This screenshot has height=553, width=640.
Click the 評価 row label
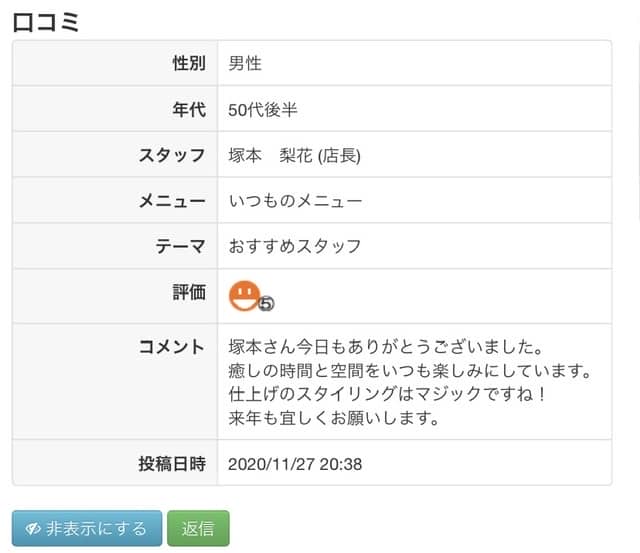189,292
